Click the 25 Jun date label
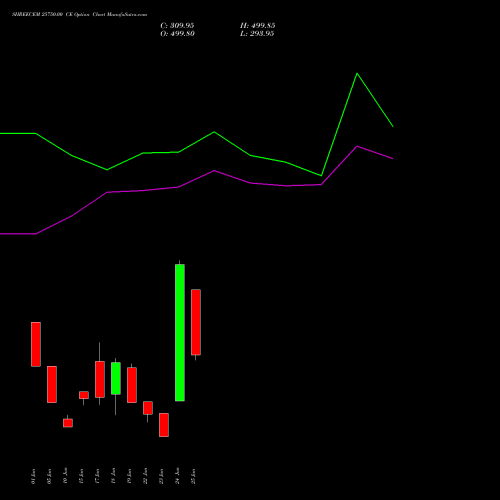Image resolution: width=500 pixels, height=500 pixels. 193,476
